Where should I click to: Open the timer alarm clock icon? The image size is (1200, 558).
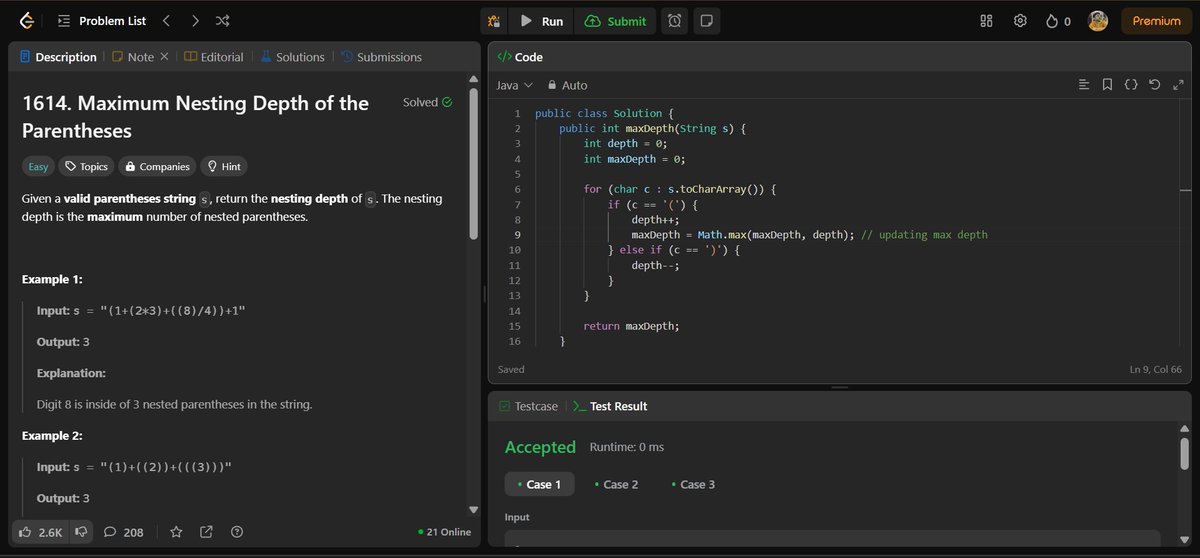tap(675, 21)
